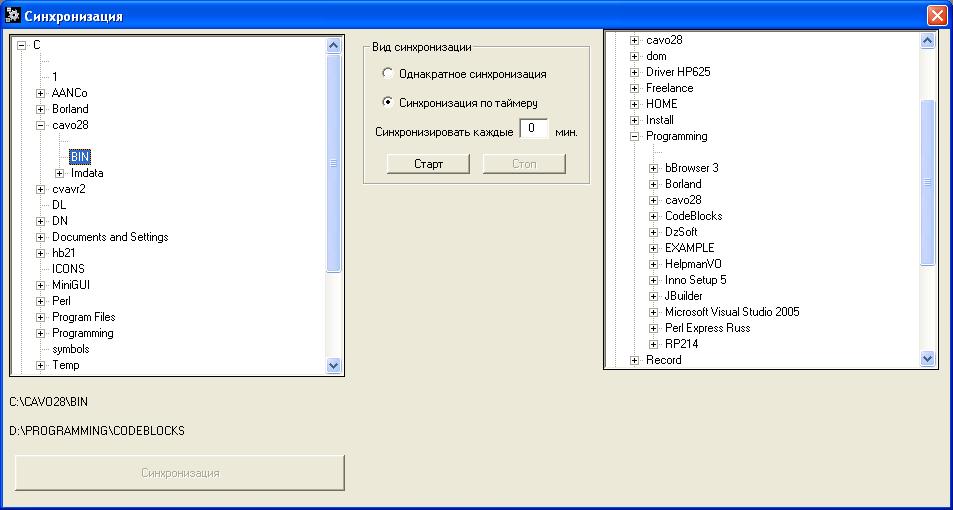Select Driver HP625 folder label
This screenshot has width=953, height=510.
tap(678, 72)
